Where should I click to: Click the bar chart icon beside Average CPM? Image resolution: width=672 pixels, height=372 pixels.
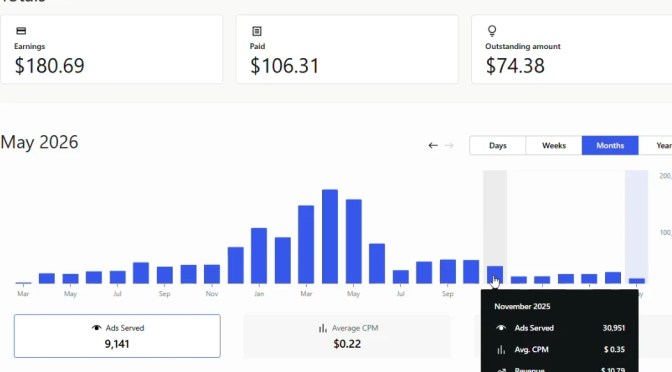[323, 328]
